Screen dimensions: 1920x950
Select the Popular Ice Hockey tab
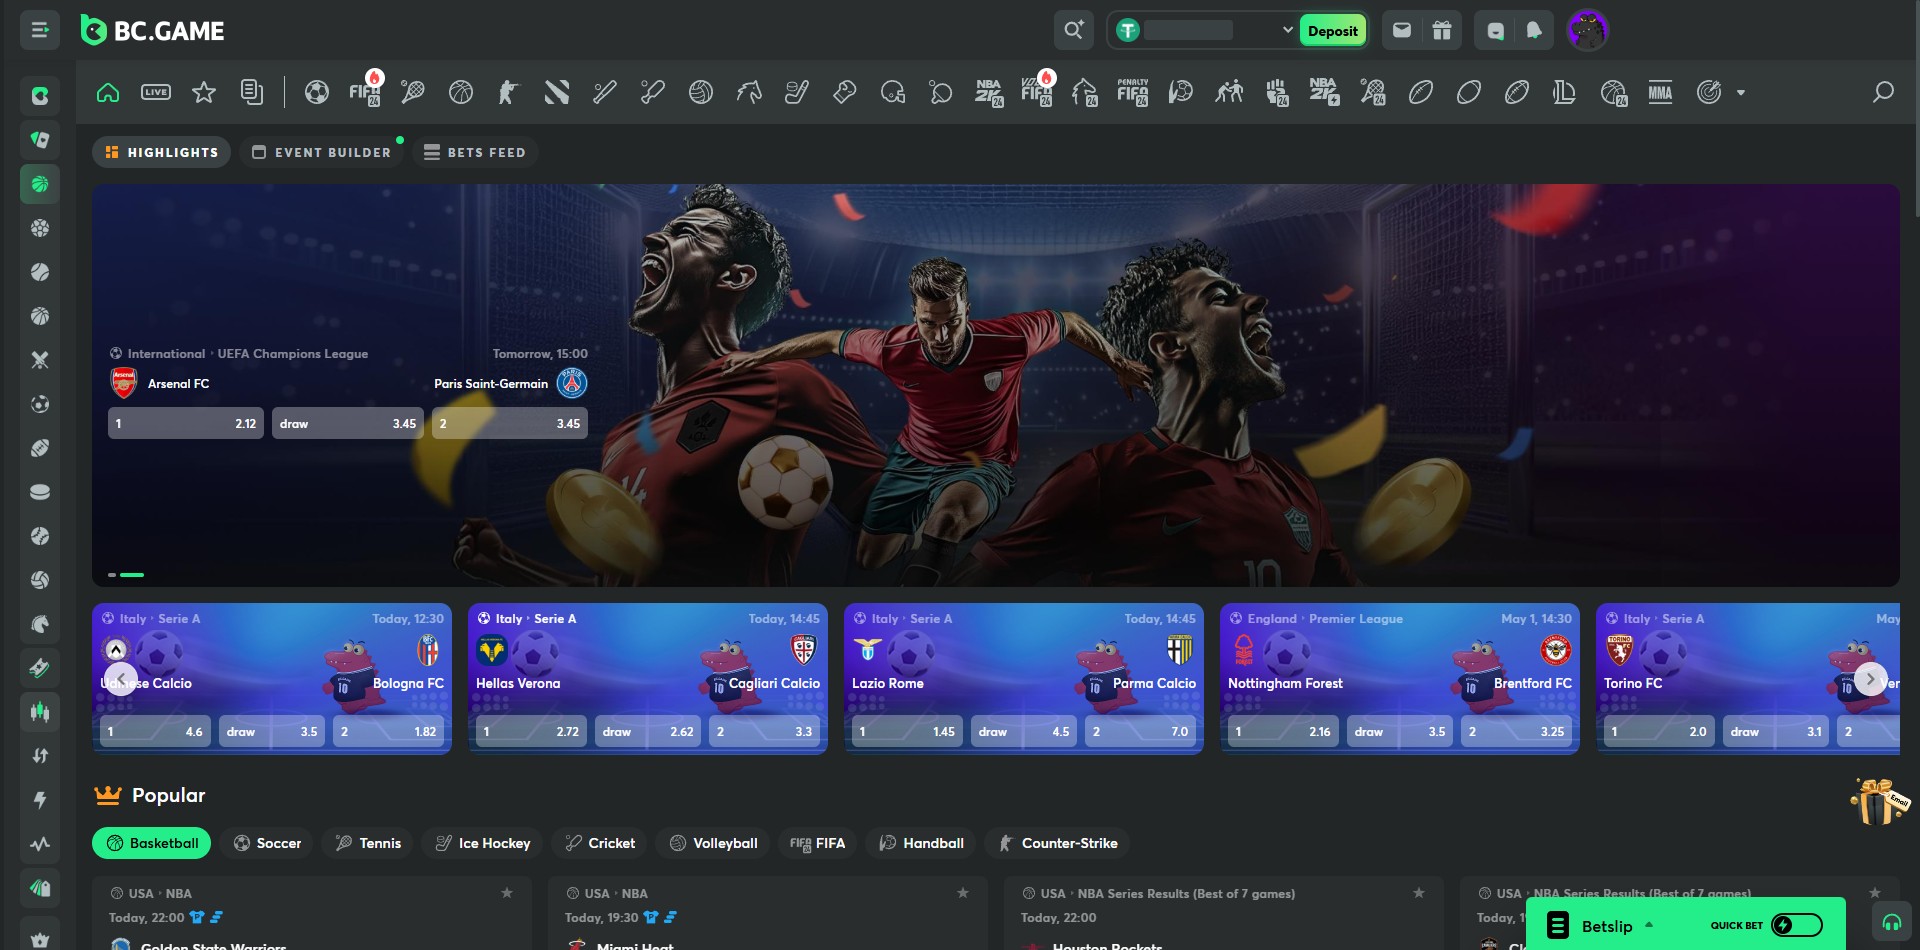[483, 843]
